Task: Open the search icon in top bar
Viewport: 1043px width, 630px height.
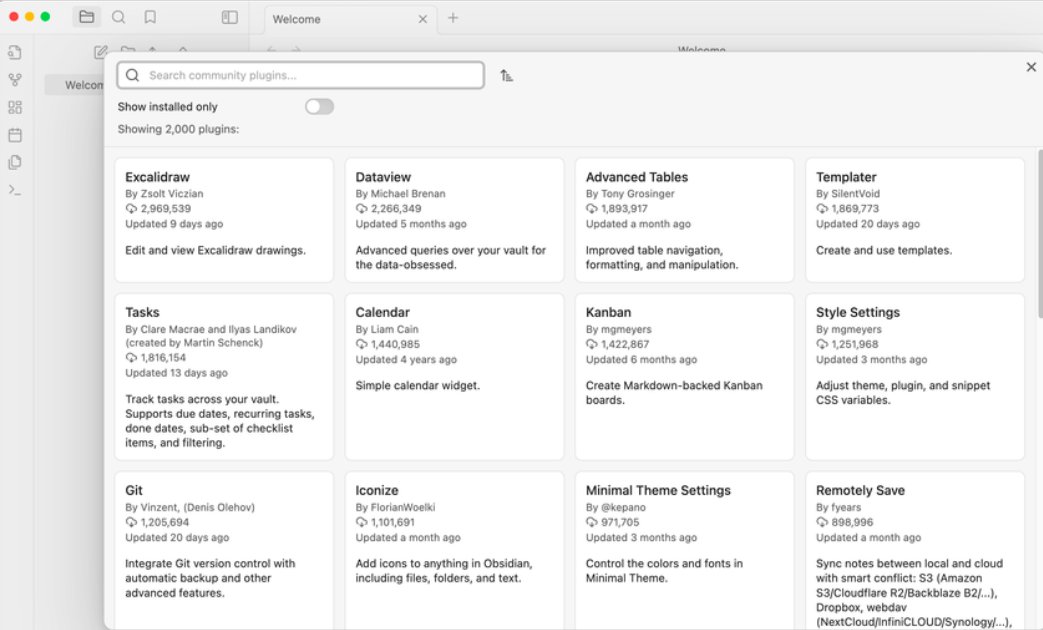Action: 118,17
